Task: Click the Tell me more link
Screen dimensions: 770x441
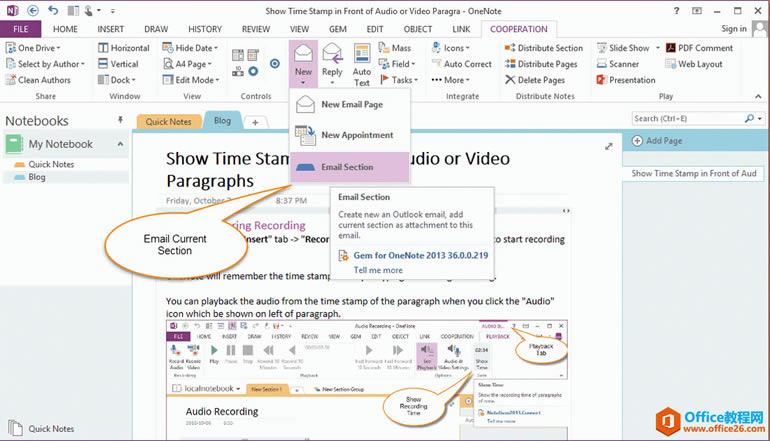Action: 378,270
